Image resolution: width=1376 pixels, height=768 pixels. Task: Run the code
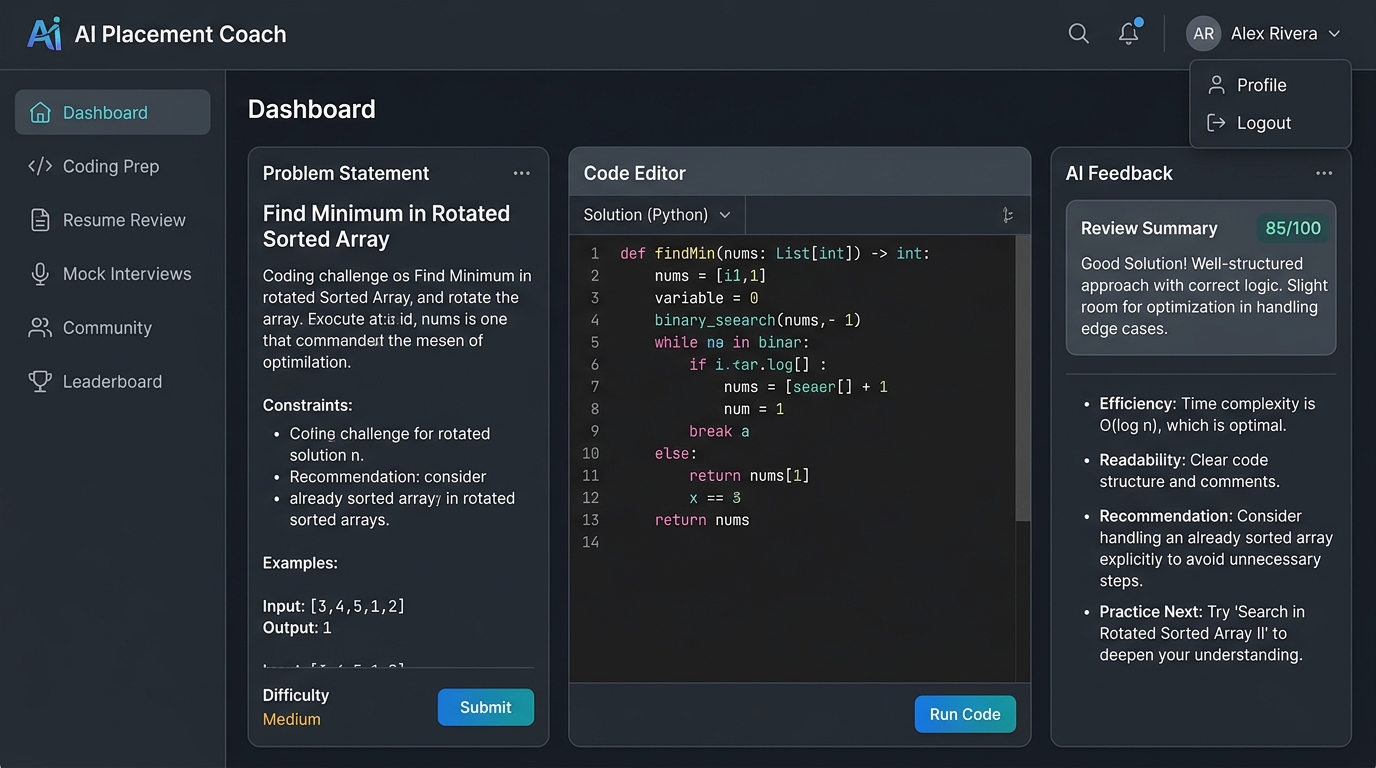(965, 714)
